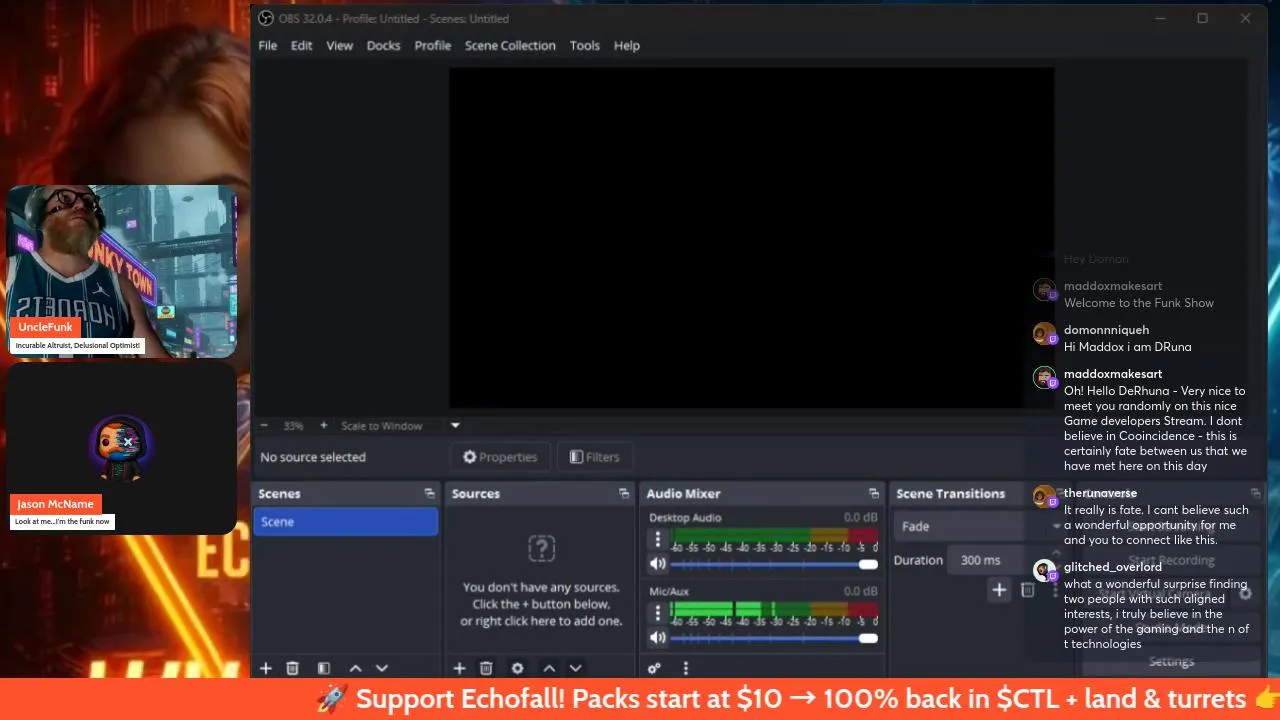Open source properties gear in Sources toolbar

pos(517,668)
